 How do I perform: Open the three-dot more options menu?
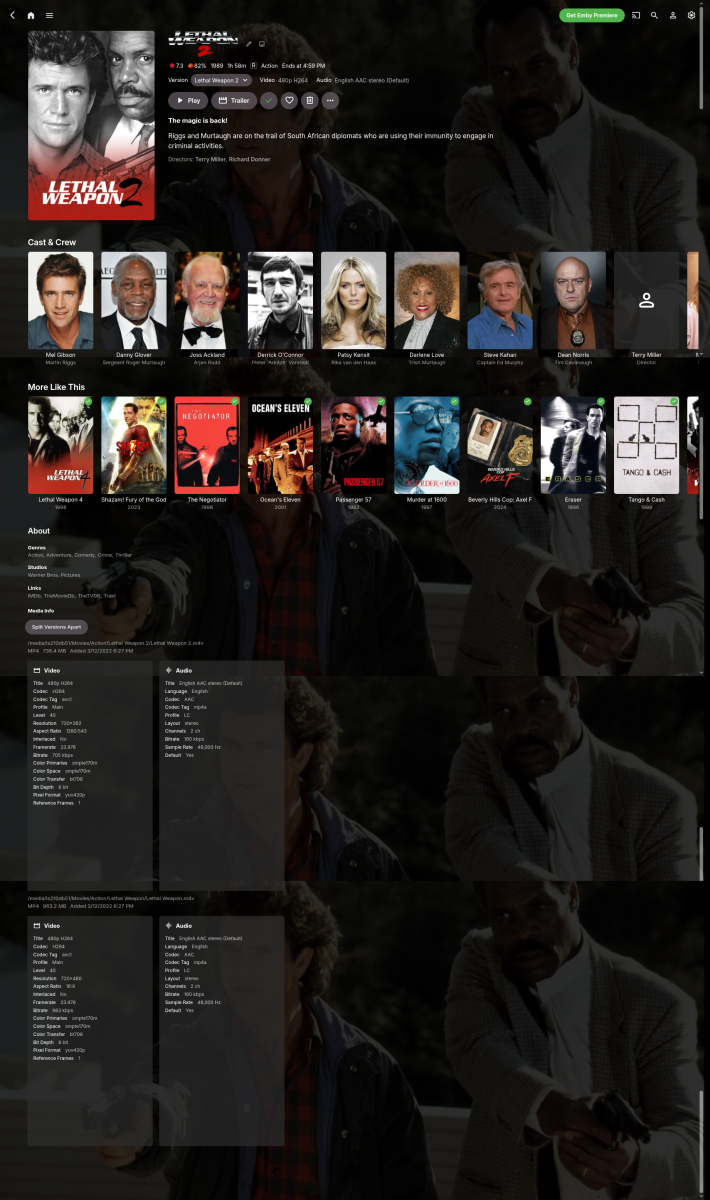[x=330, y=100]
